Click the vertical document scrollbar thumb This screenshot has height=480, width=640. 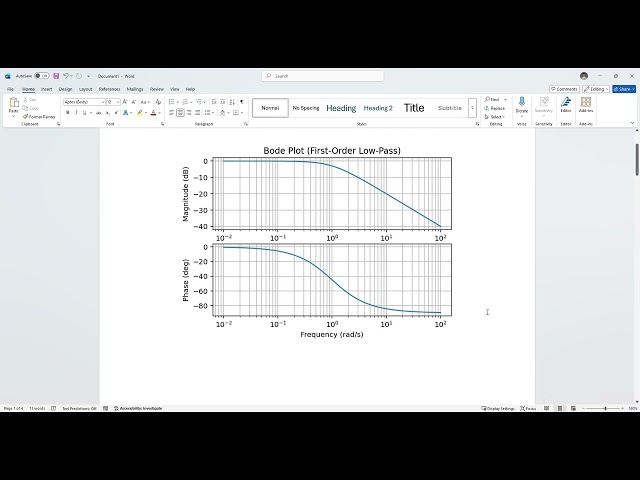pos(637,160)
